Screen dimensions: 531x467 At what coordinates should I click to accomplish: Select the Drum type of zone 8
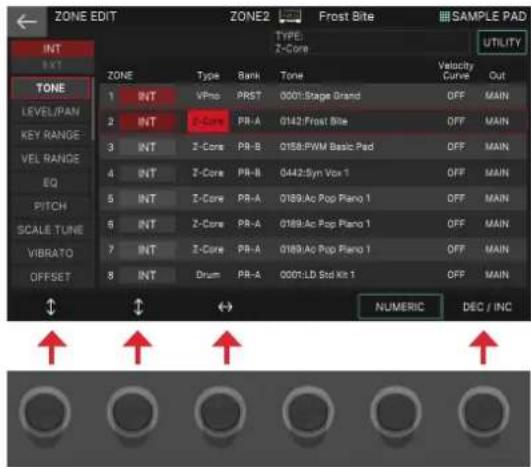208,275
